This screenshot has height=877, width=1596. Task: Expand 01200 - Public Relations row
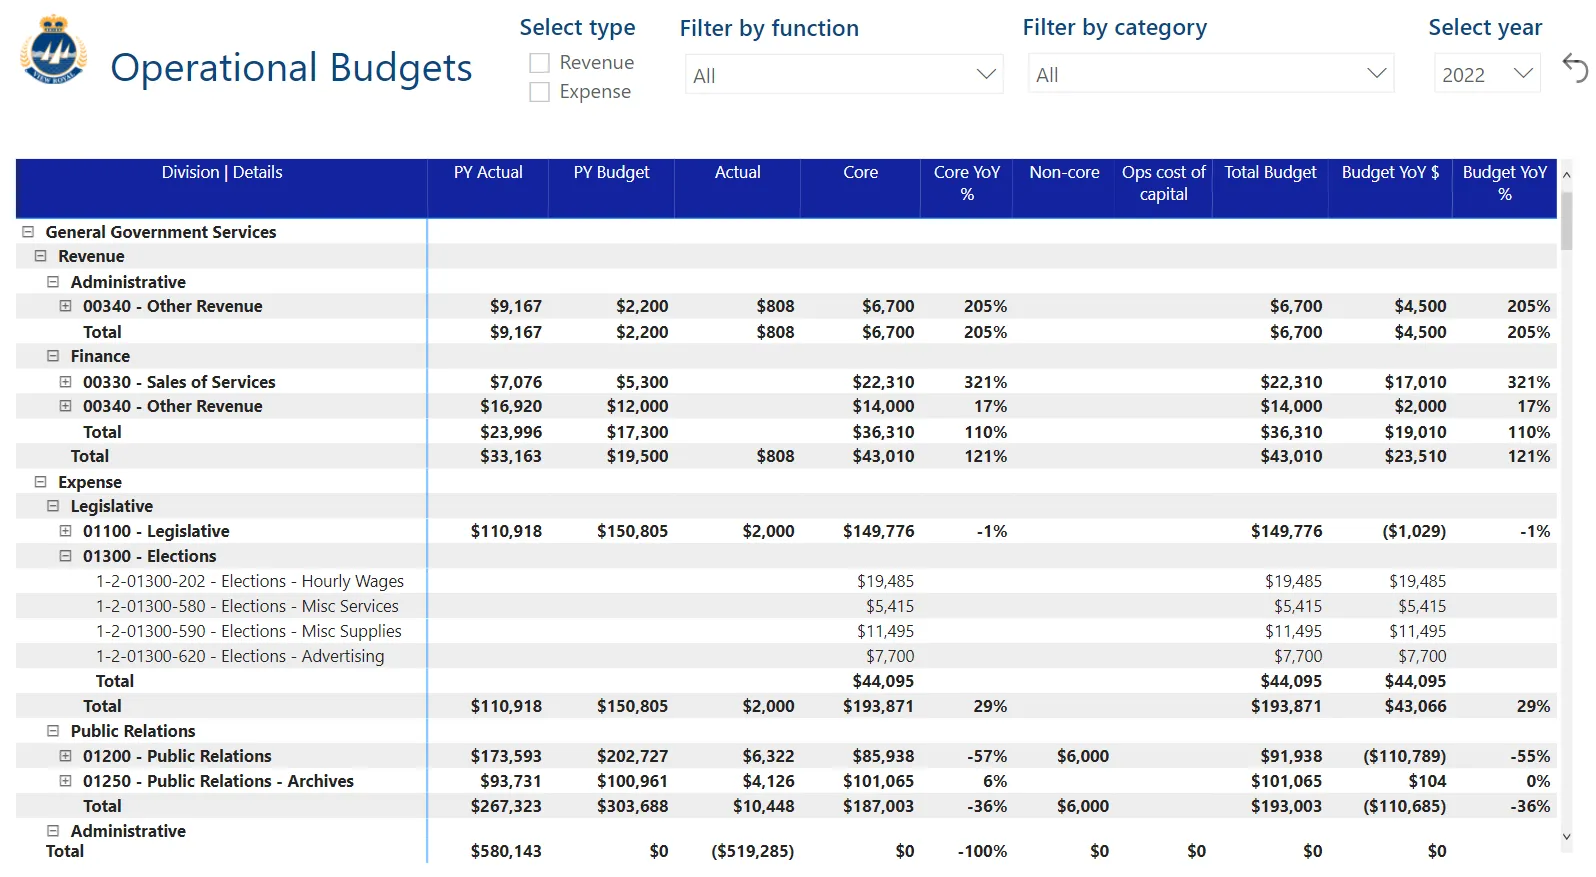click(66, 756)
